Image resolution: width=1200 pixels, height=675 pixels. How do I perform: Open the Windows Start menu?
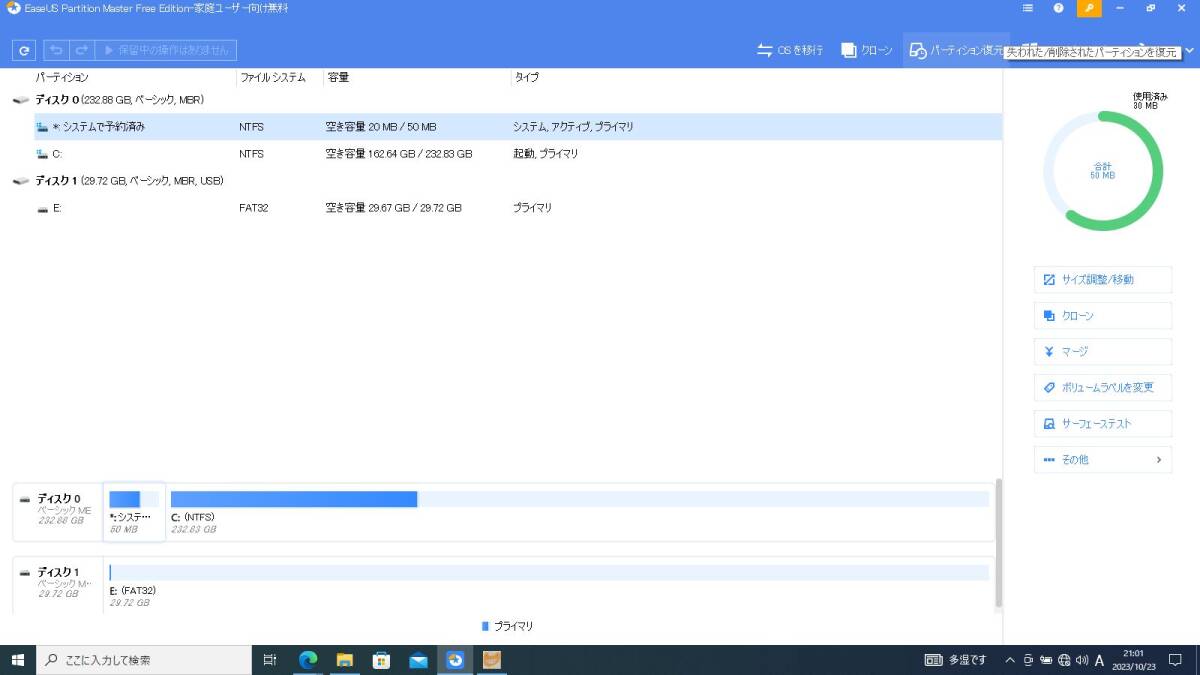(x=18, y=660)
